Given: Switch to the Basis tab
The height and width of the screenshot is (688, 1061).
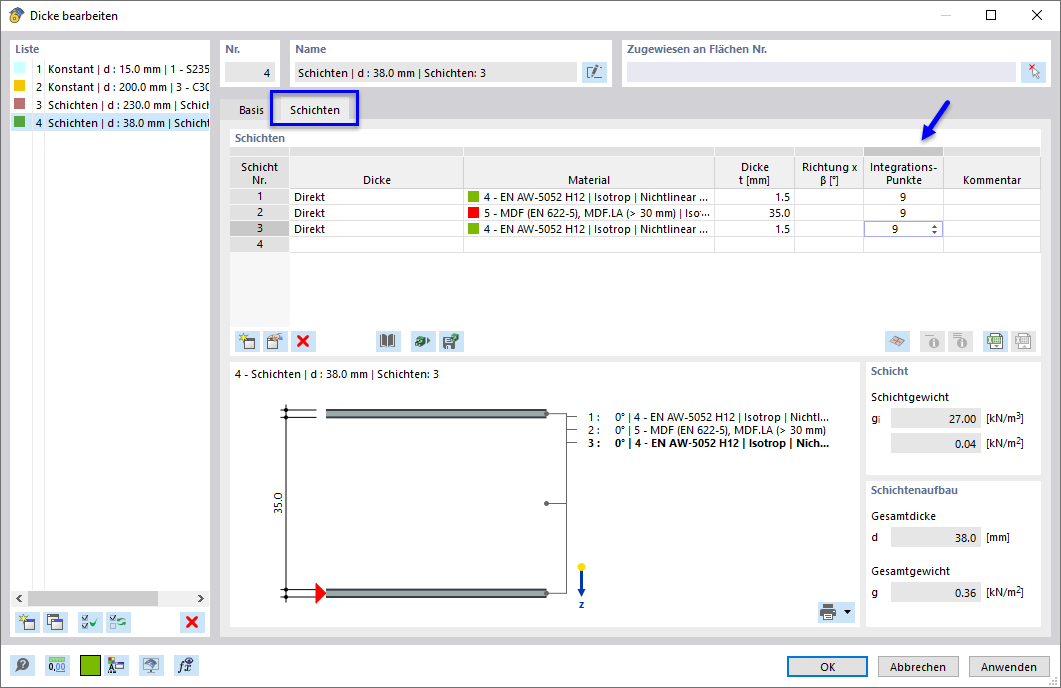Looking at the screenshot, I should (x=251, y=110).
